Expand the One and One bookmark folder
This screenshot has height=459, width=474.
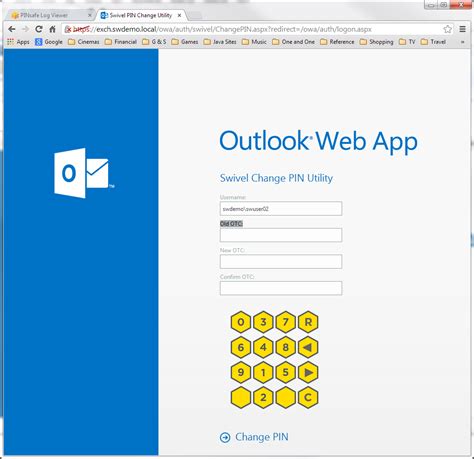(x=293, y=42)
